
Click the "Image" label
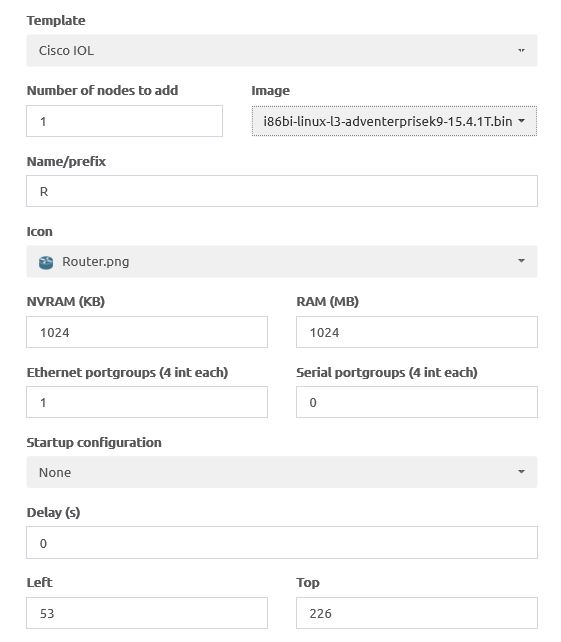tap(270, 91)
